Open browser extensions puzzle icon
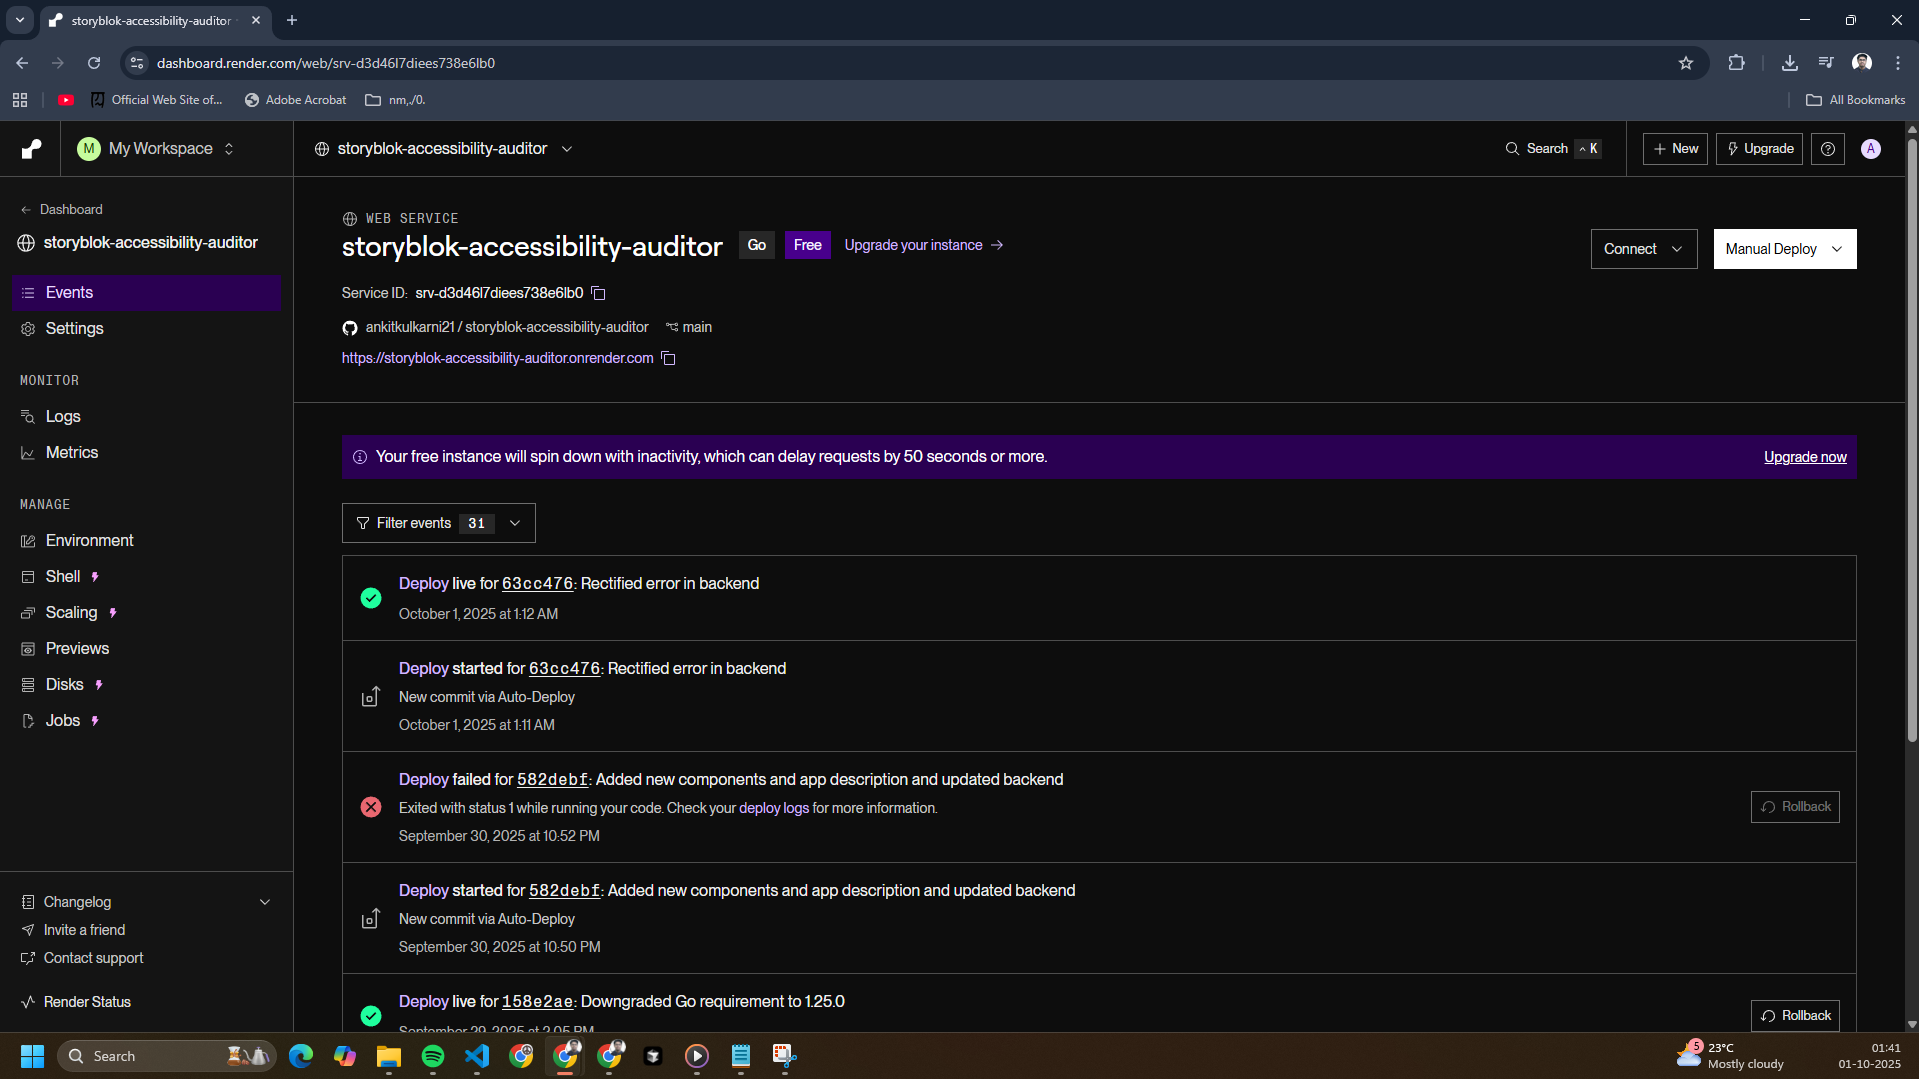This screenshot has width=1919, height=1079. (x=1736, y=63)
